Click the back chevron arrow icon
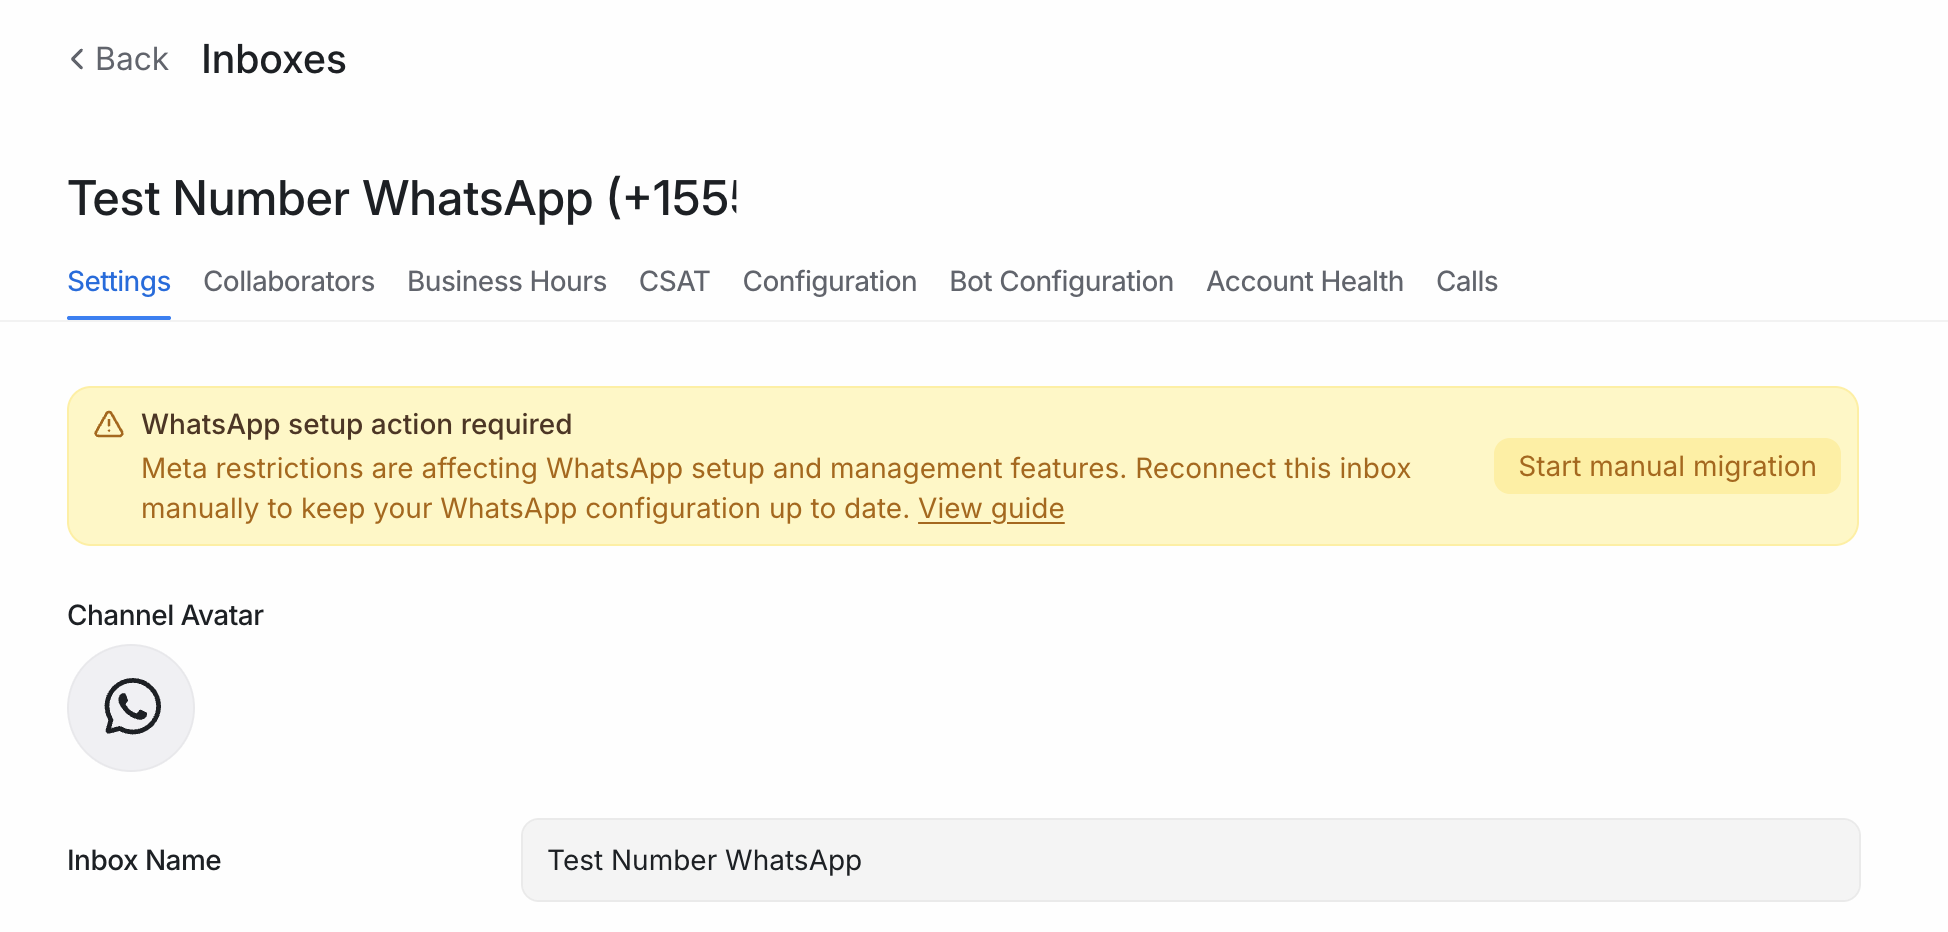 click(x=77, y=59)
